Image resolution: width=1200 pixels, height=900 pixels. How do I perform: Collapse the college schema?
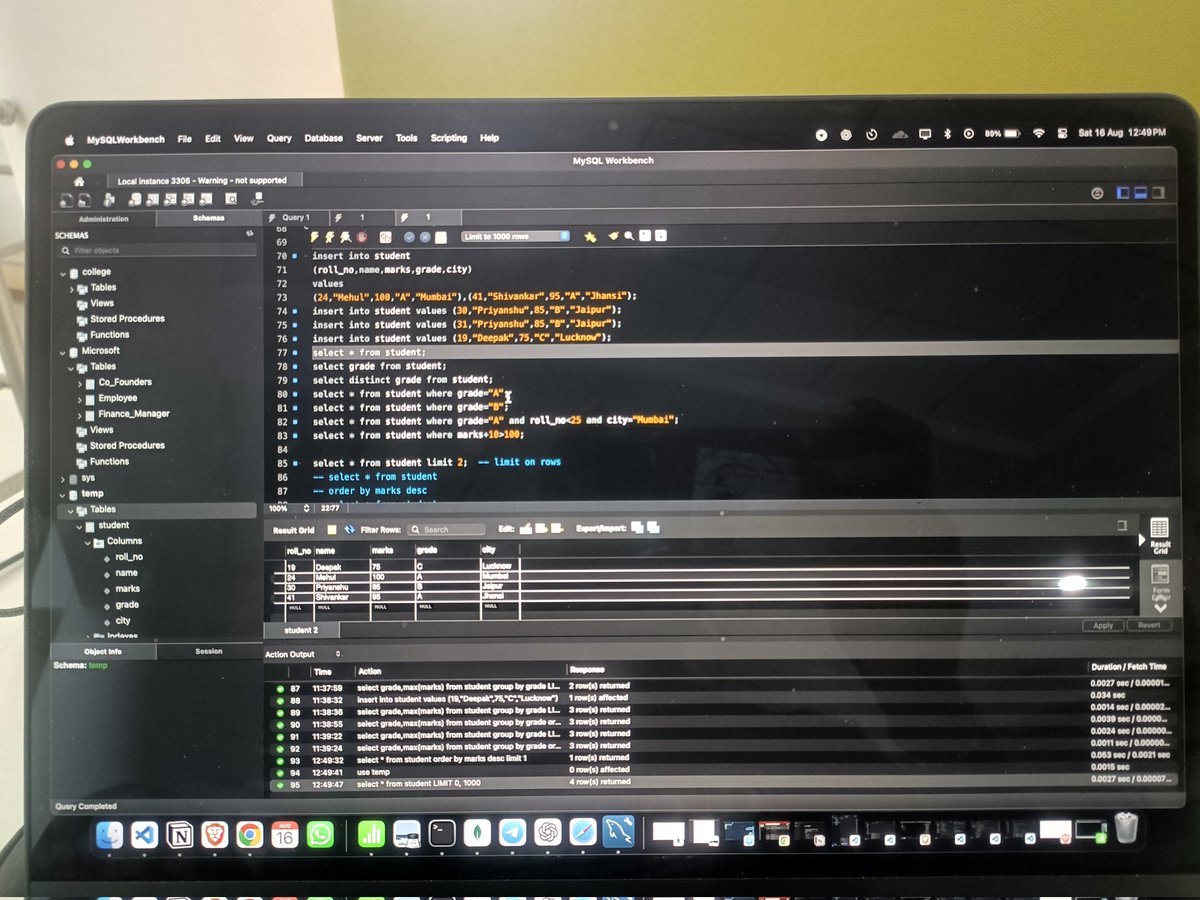63,272
